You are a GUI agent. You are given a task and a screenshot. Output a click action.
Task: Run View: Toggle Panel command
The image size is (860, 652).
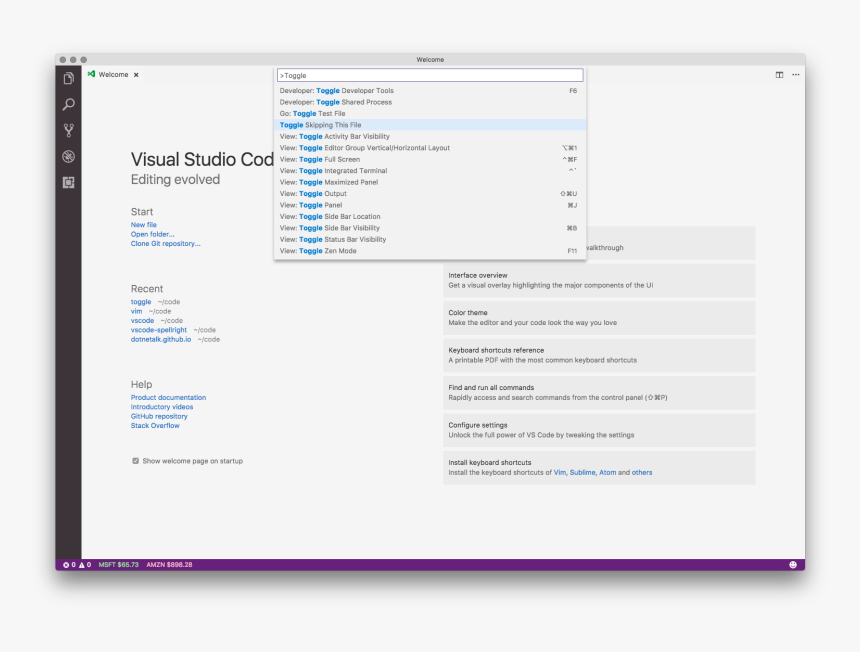pos(430,205)
